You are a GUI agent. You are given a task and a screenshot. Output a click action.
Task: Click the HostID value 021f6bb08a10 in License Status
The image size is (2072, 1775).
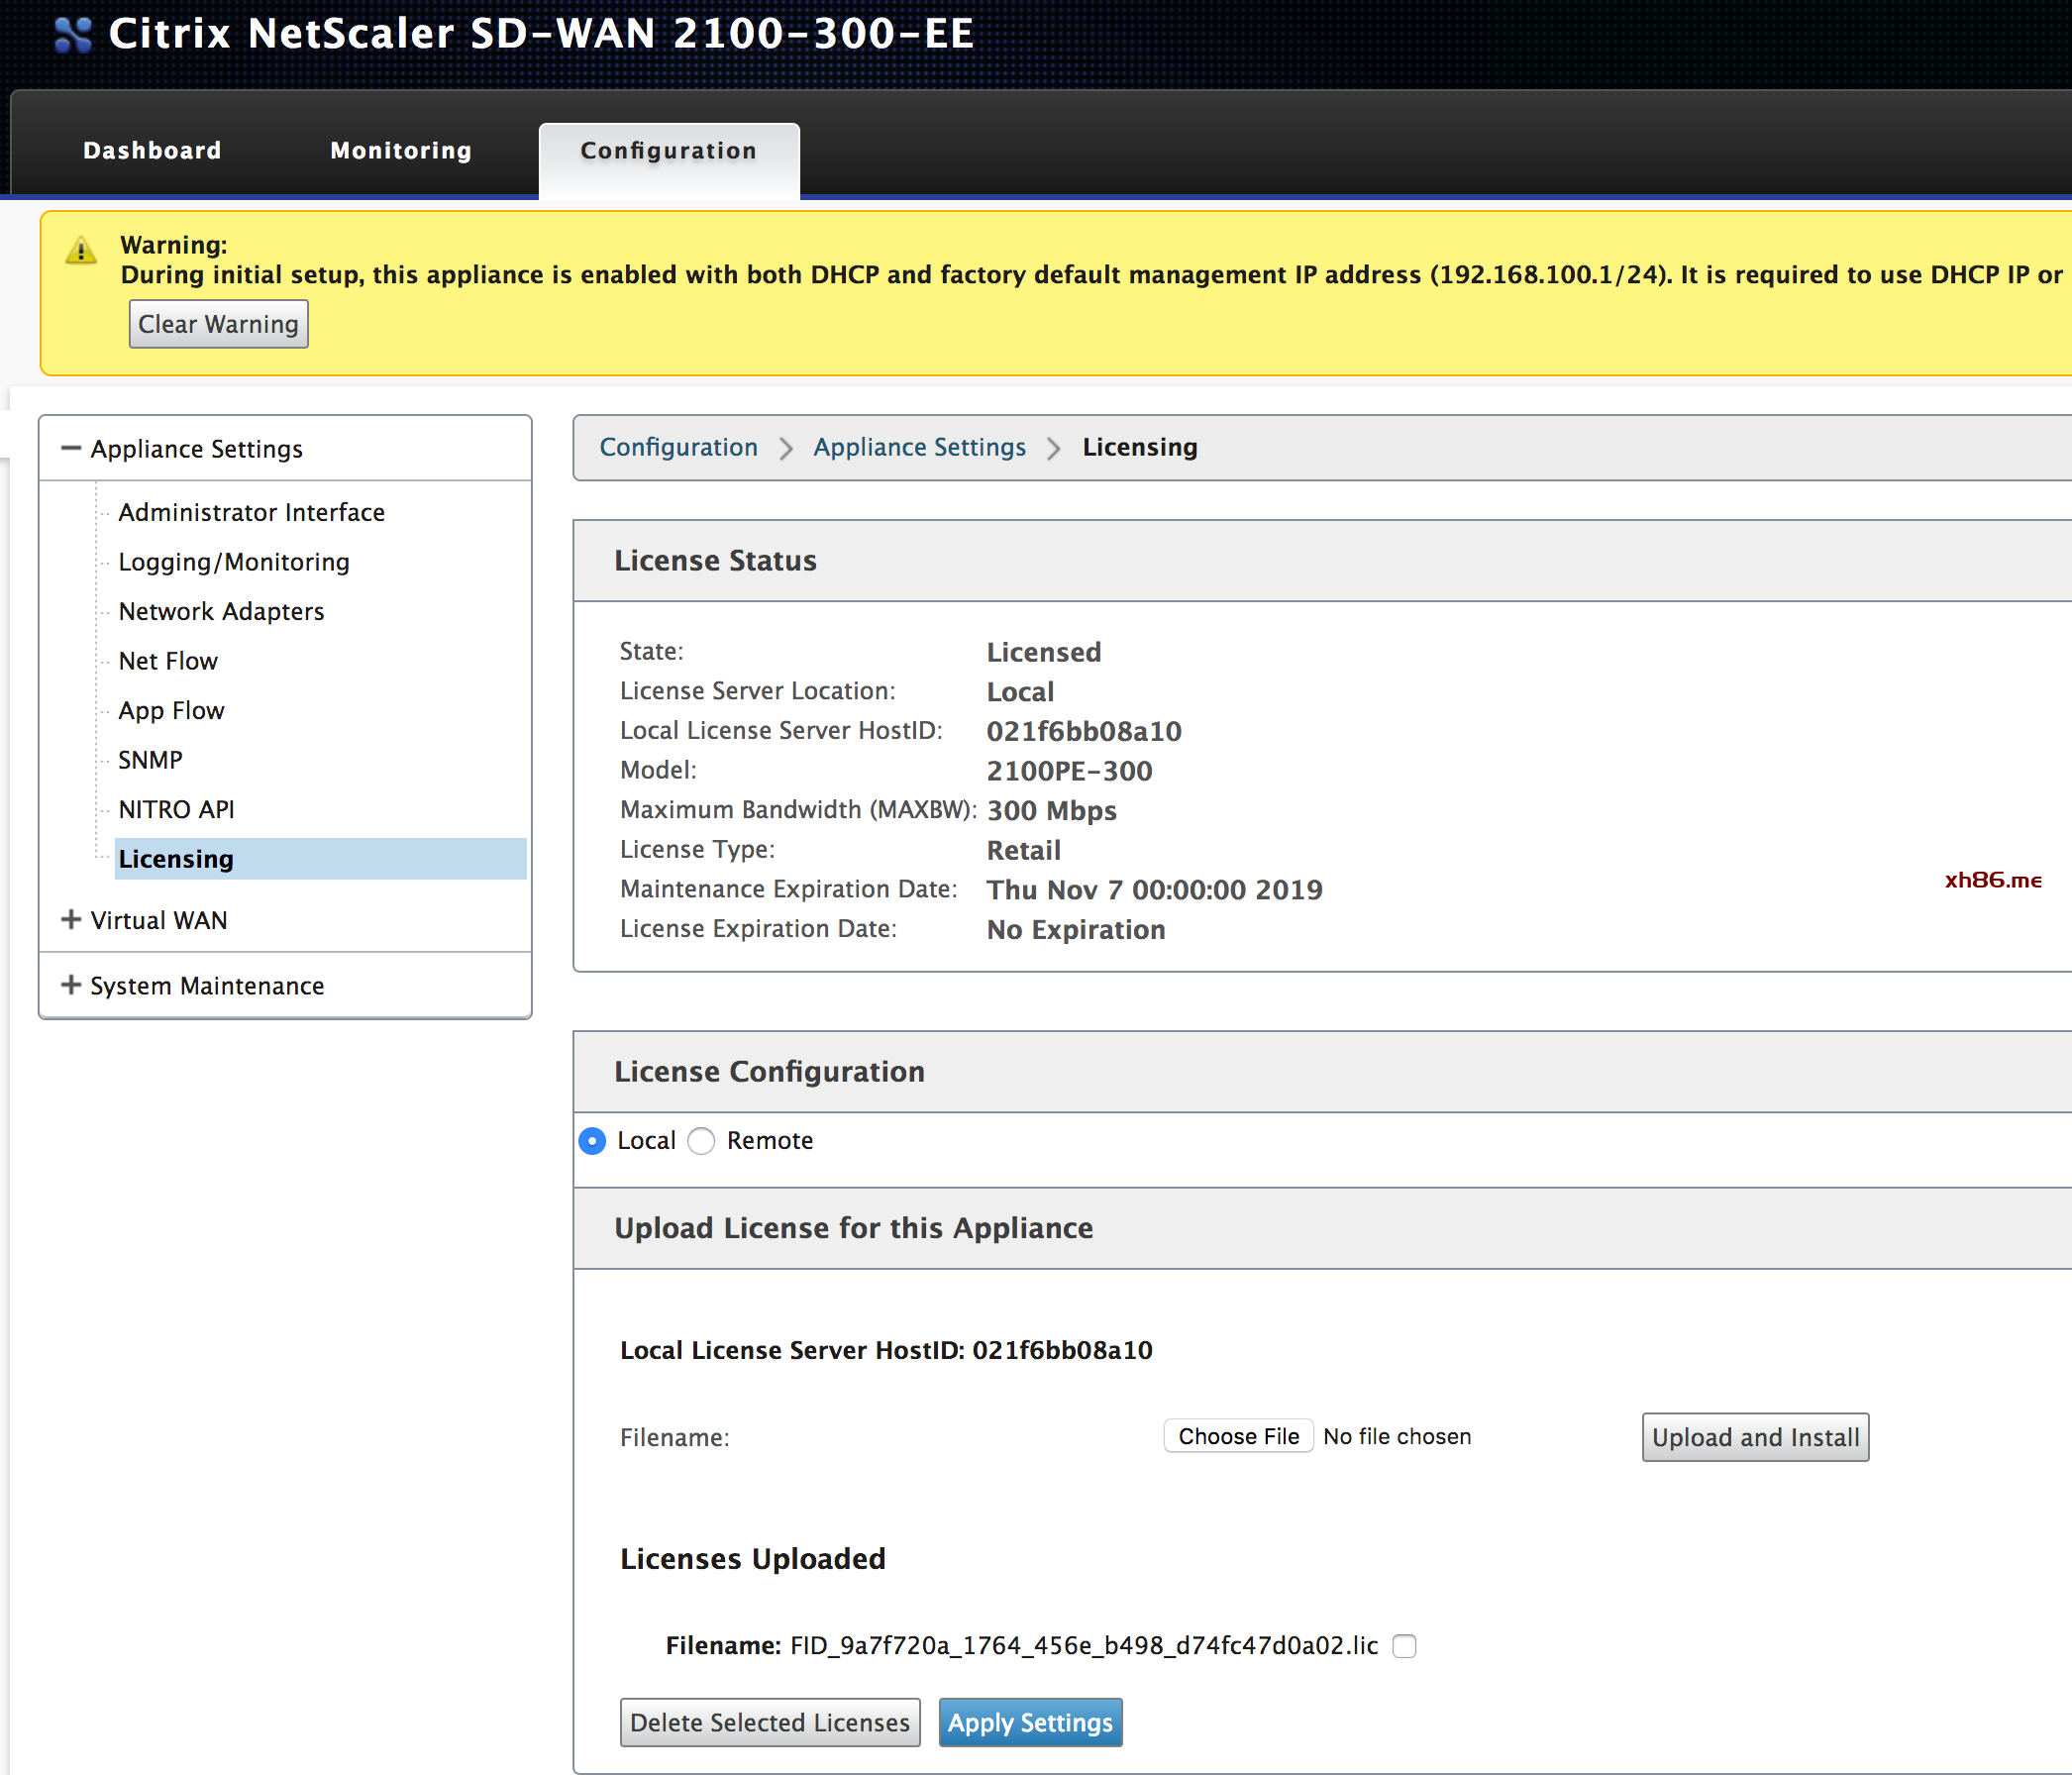click(1084, 731)
